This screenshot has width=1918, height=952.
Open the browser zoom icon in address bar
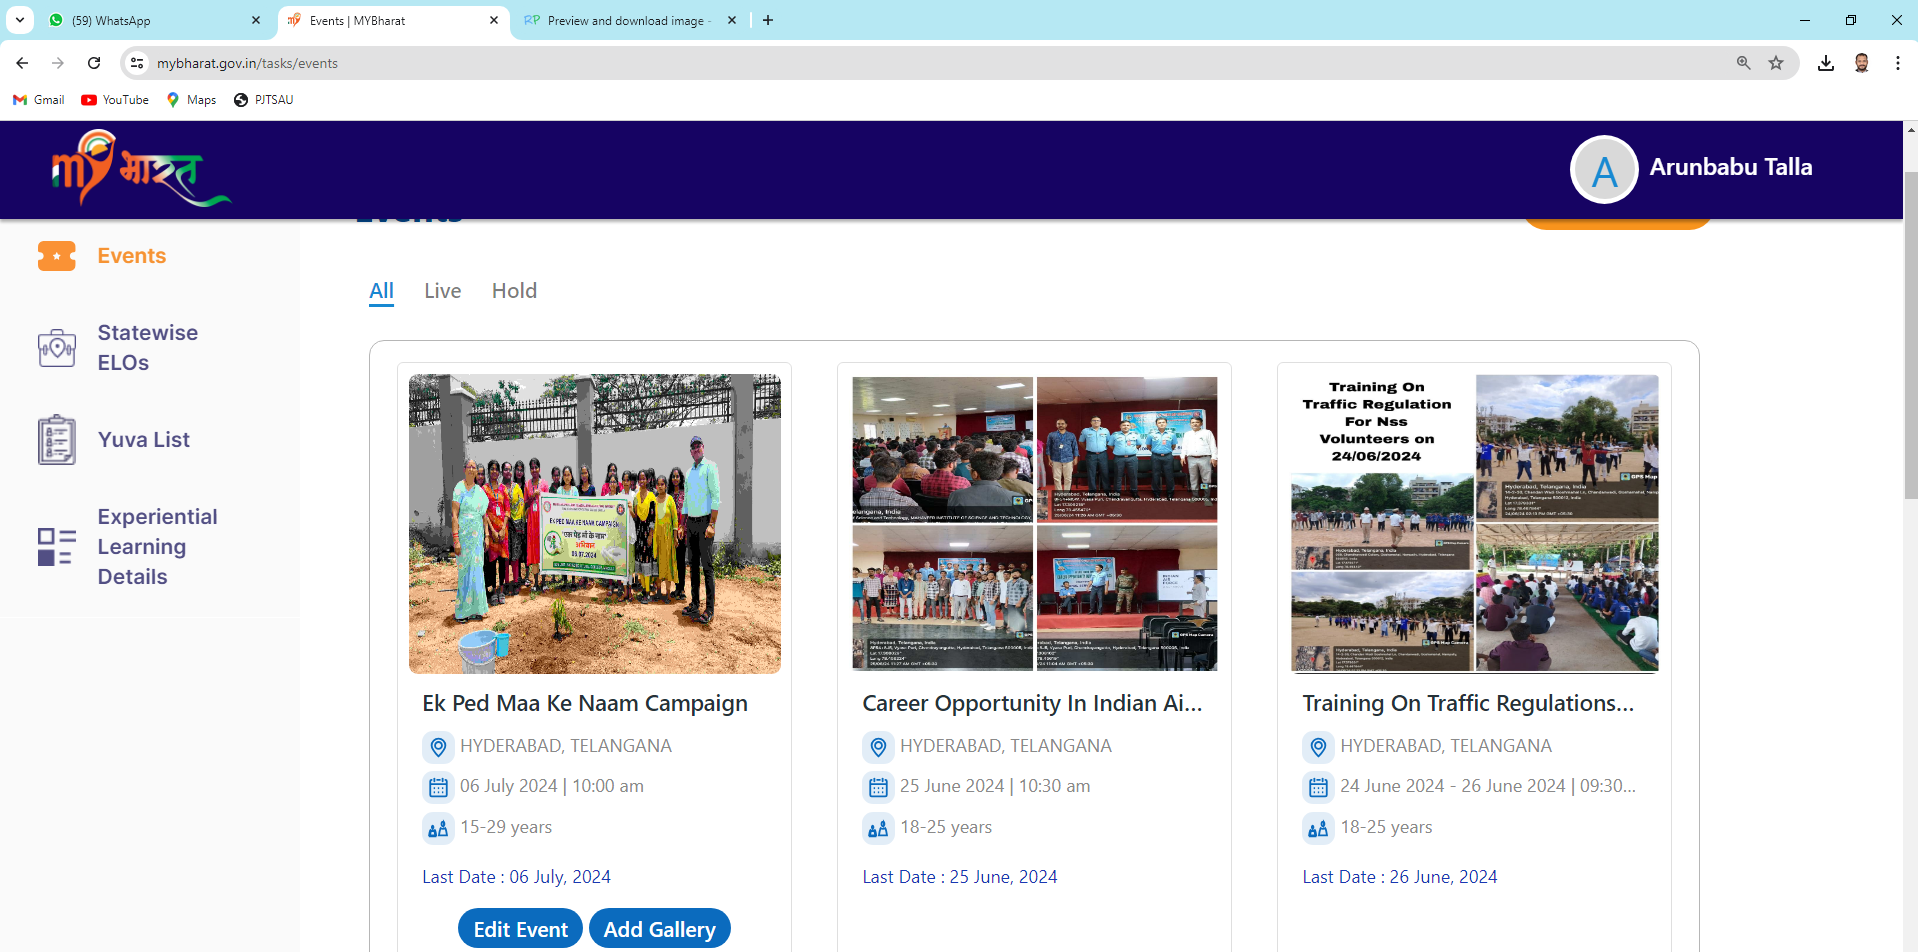[1744, 63]
